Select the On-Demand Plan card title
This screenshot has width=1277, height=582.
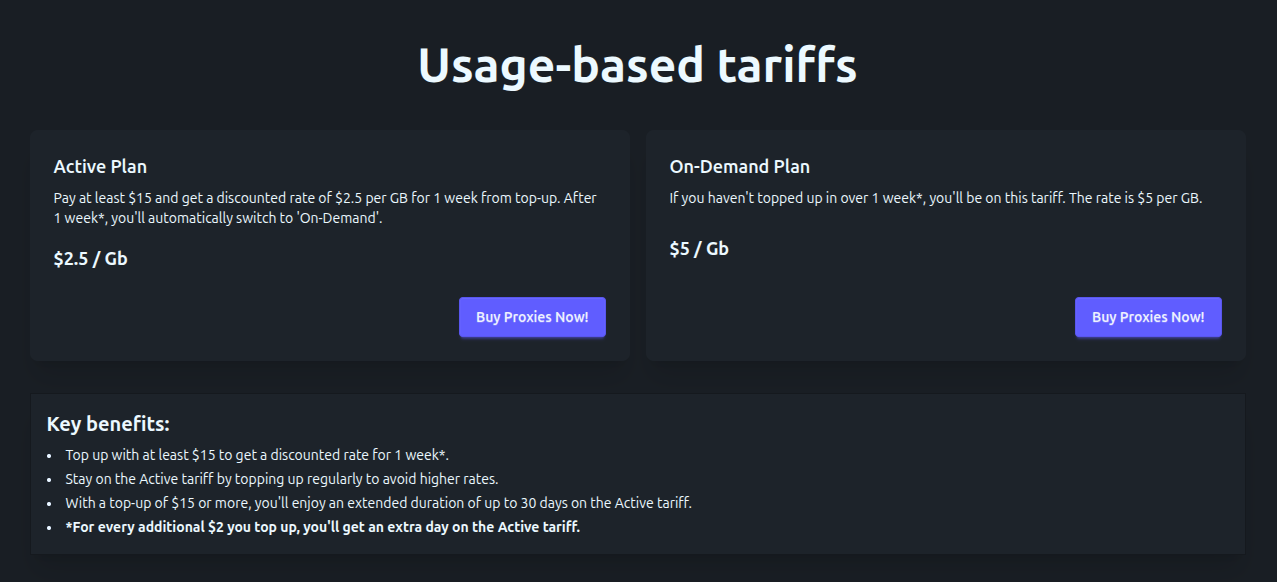click(739, 167)
